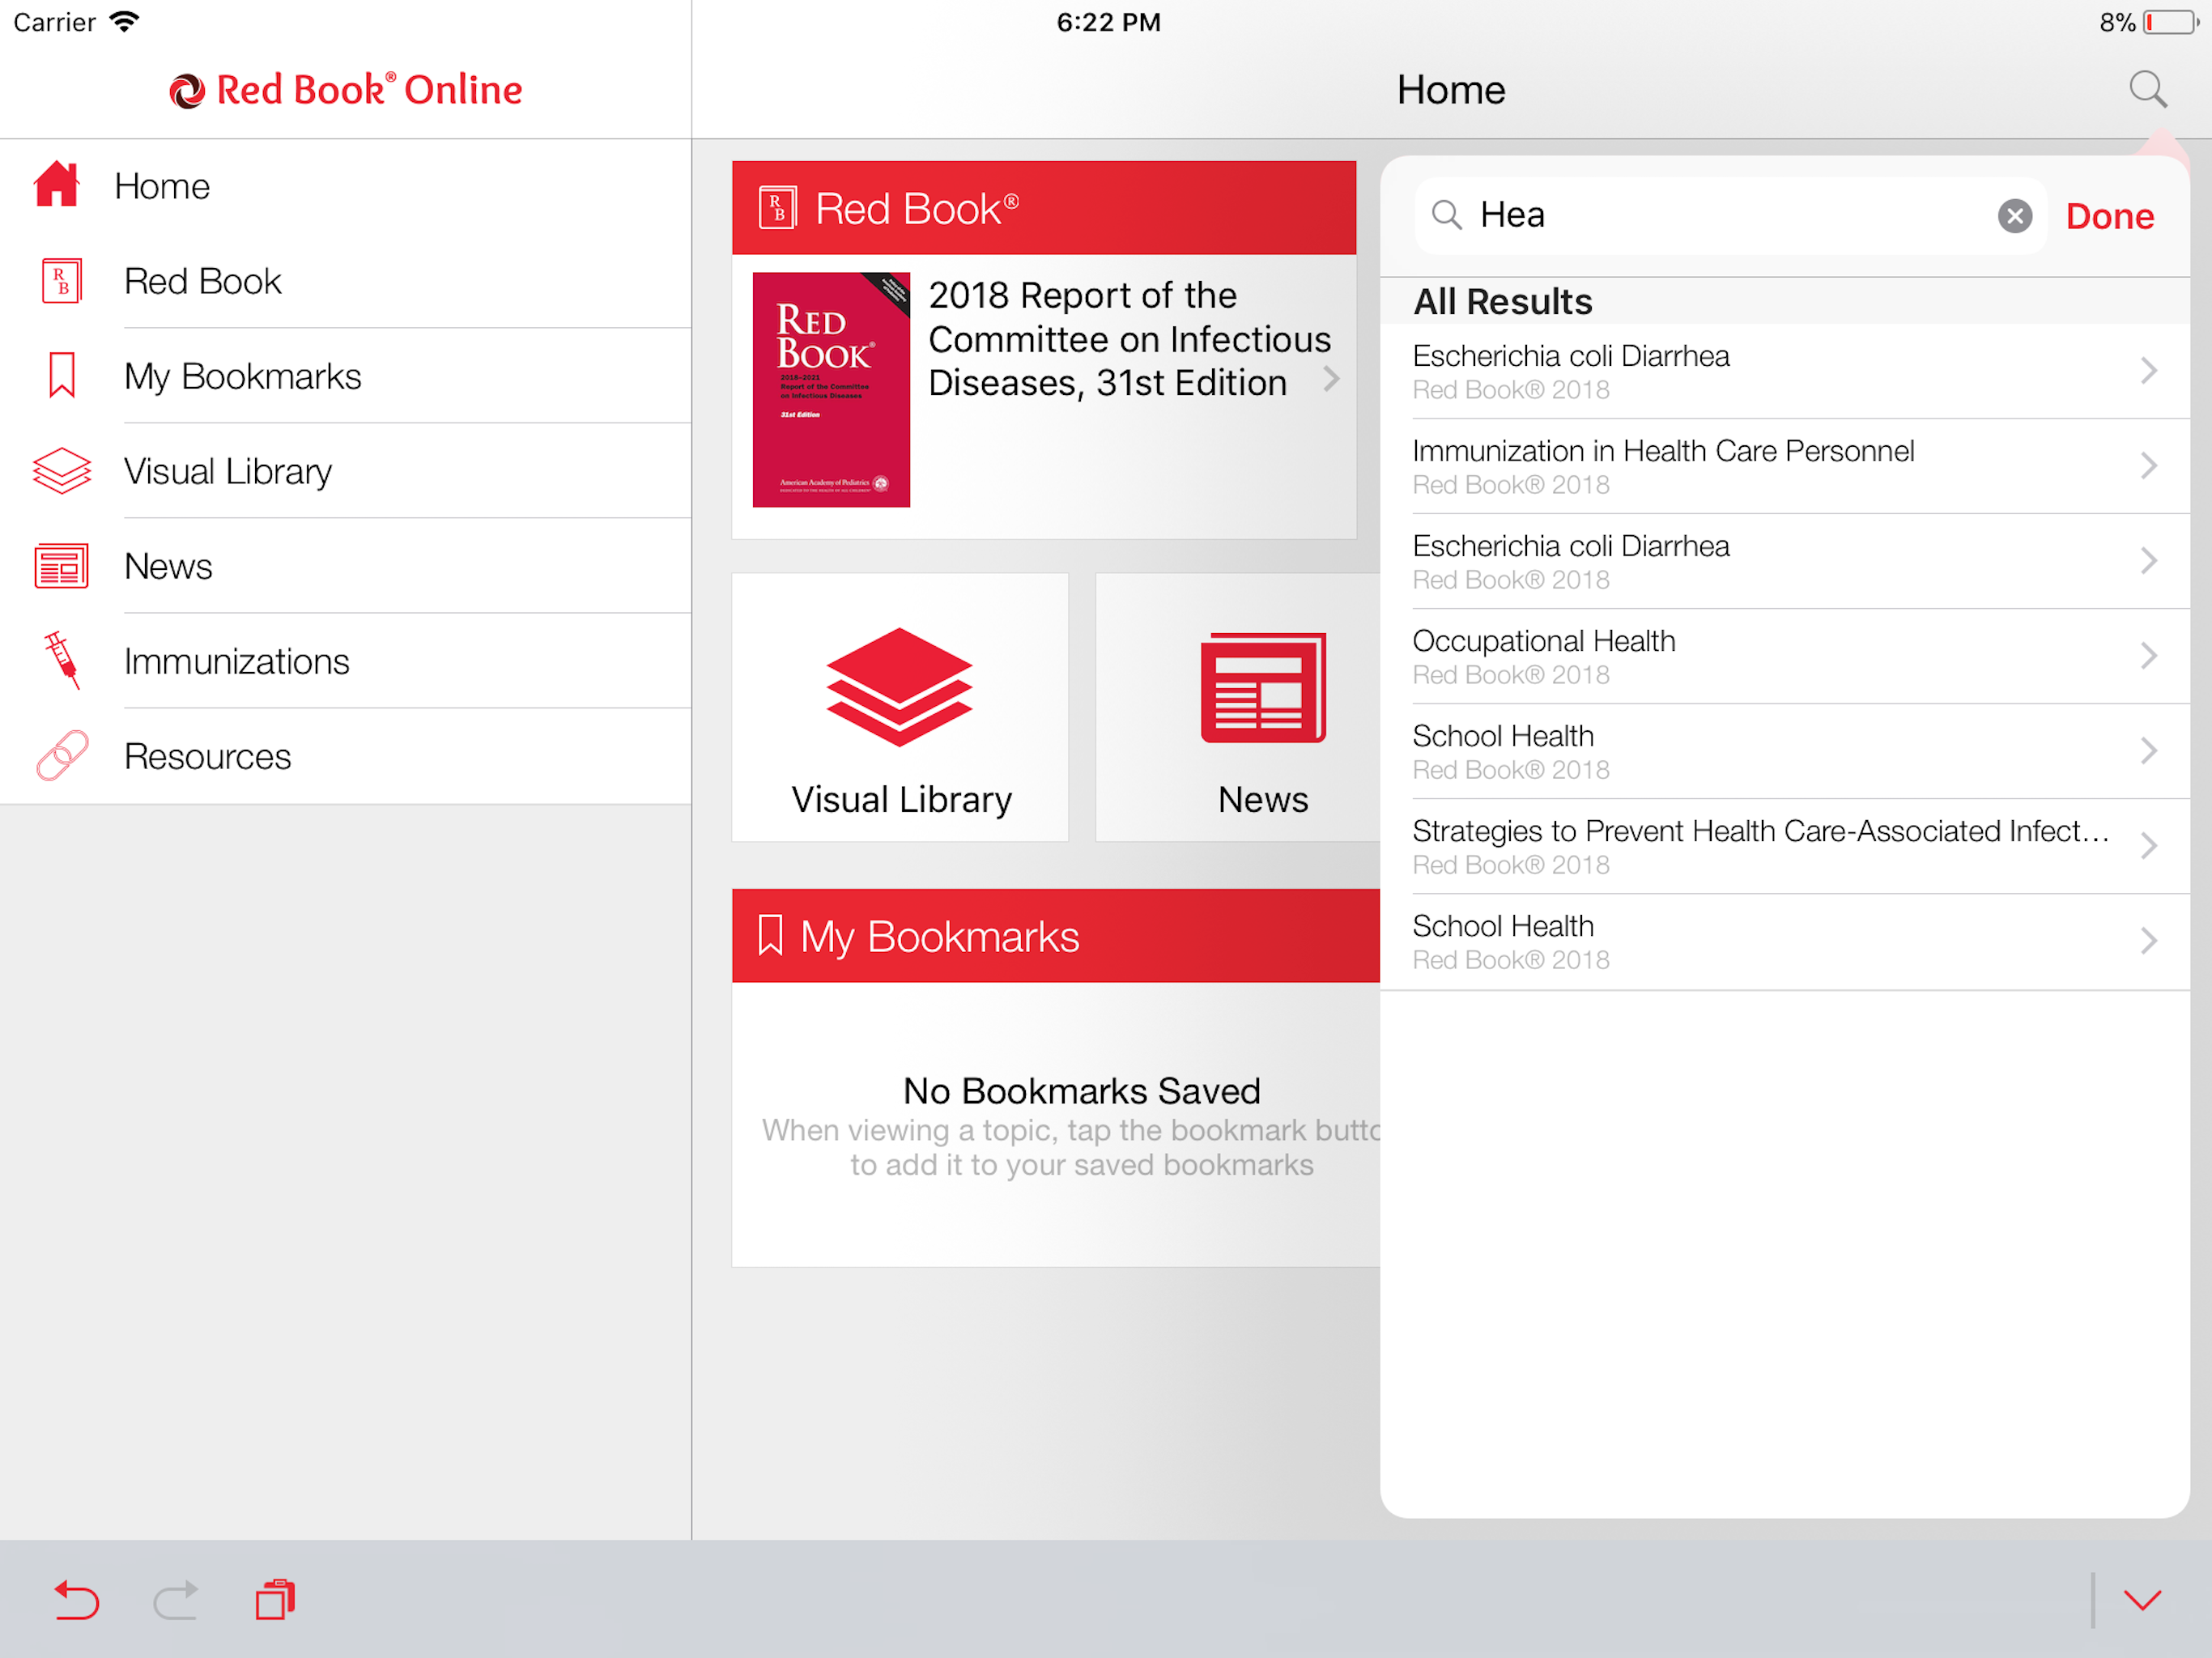This screenshot has height=1658, width=2212.
Task: Open the Occupational Health result chevron
Action: (x=2148, y=656)
